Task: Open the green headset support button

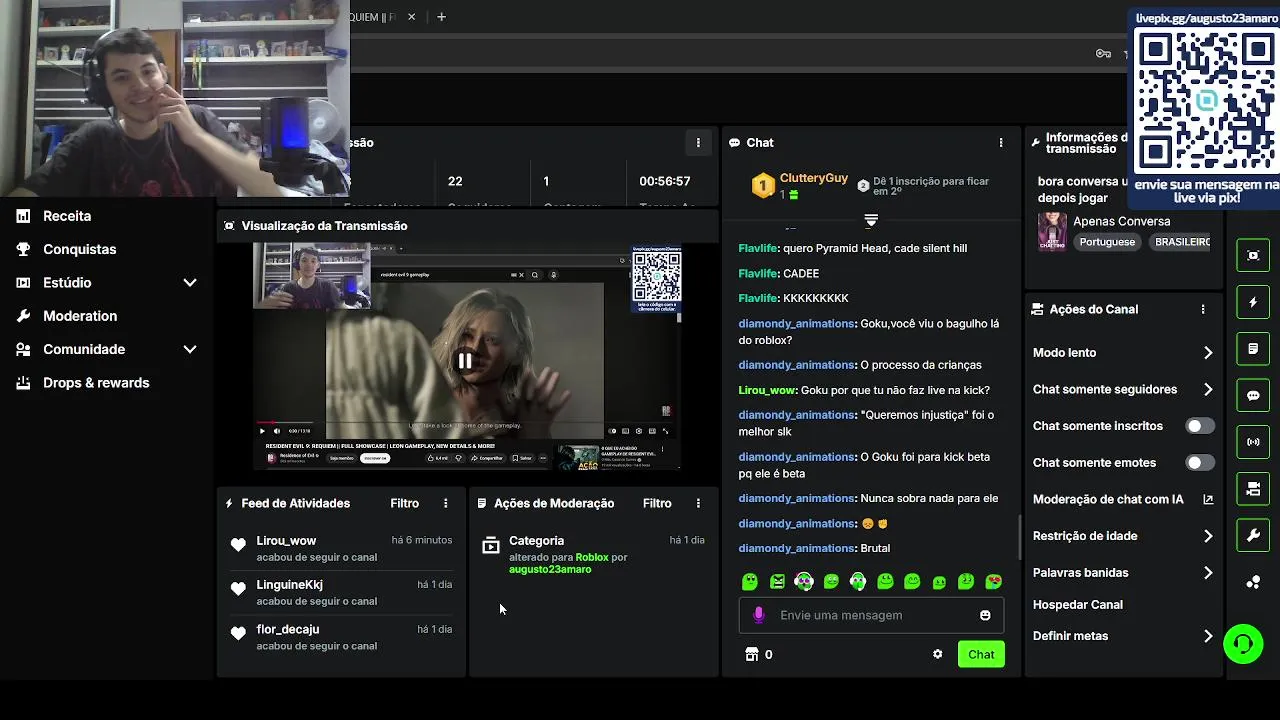Action: pos(1243,643)
